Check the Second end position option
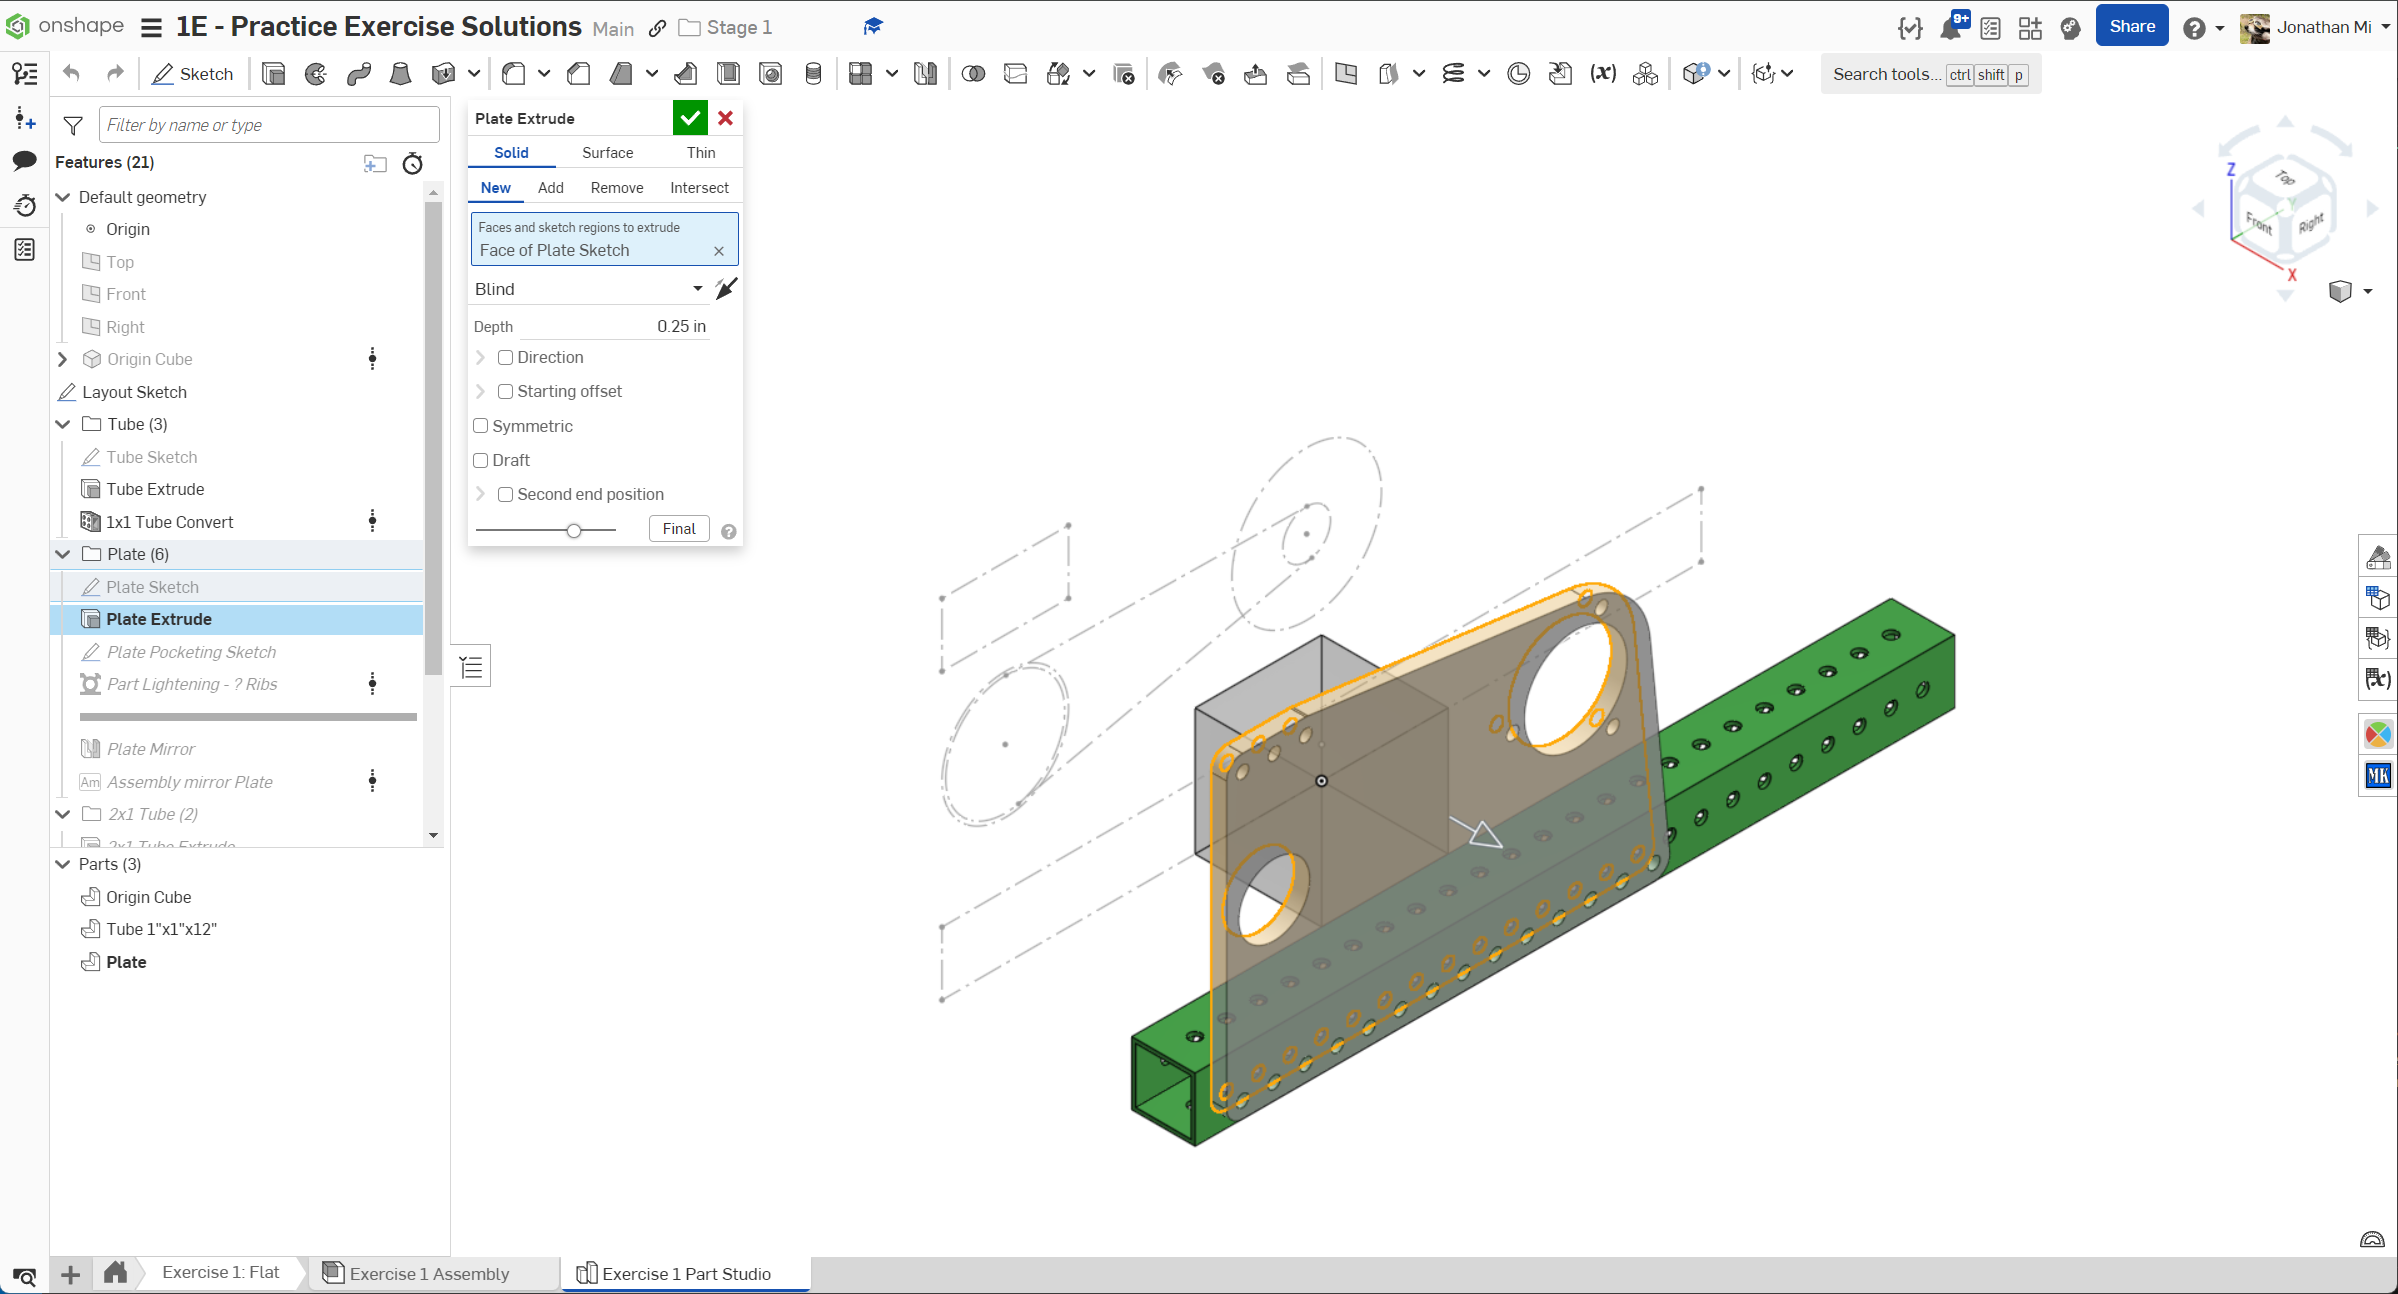The height and width of the screenshot is (1294, 2398). pyautogui.click(x=506, y=494)
